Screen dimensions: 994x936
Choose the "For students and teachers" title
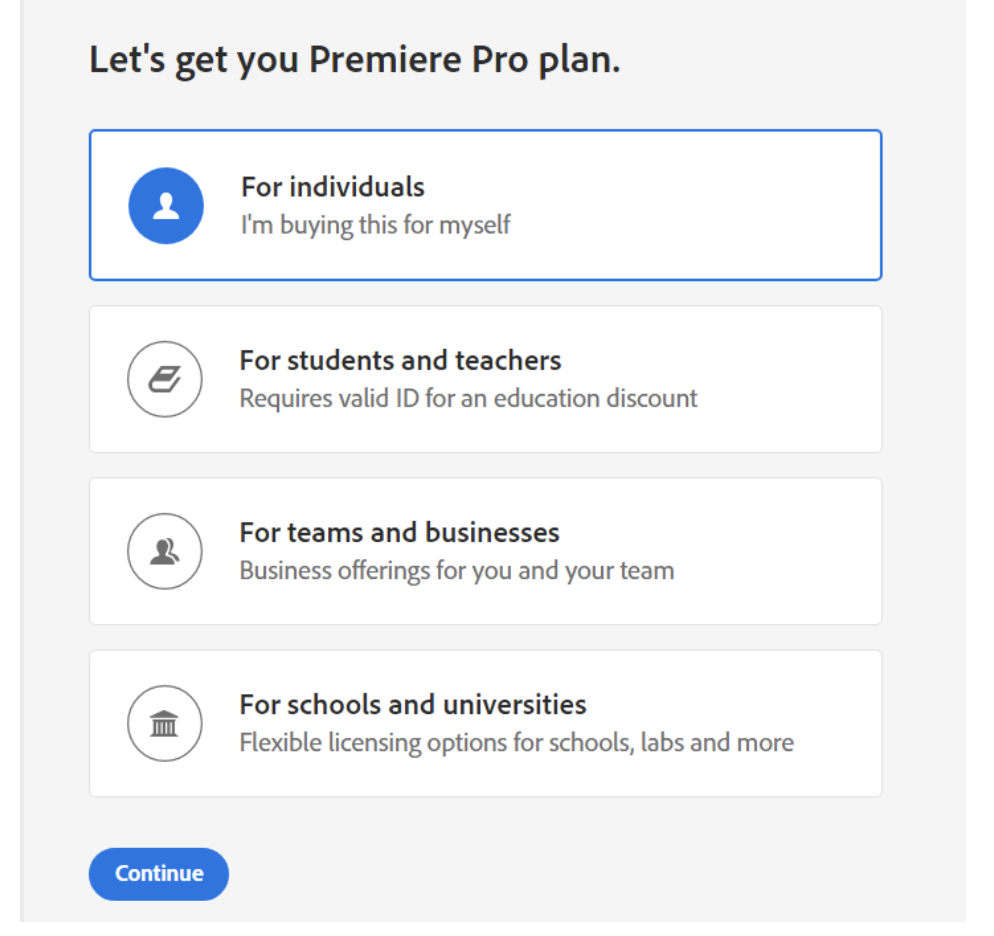tap(400, 360)
